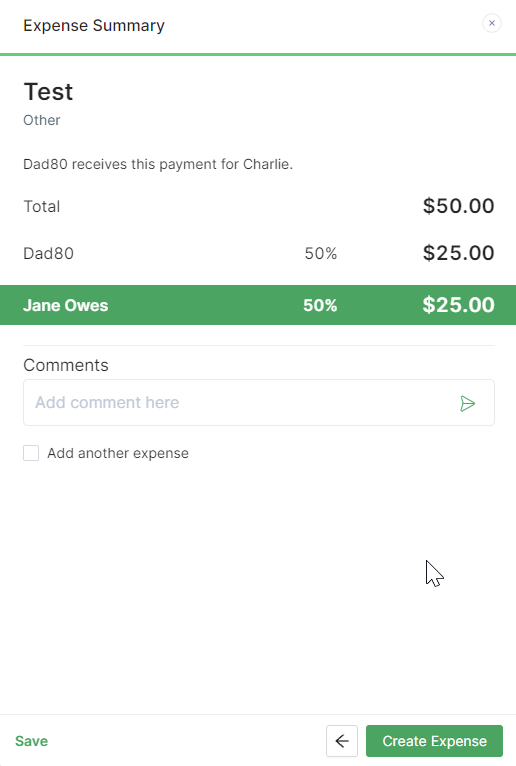516x766 pixels.
Task: Click the Create Expense button
Action: [434, 741]
